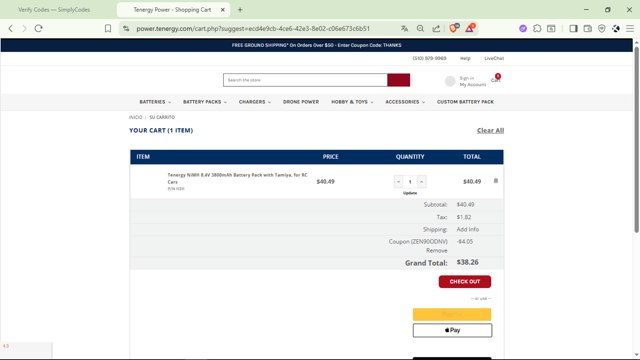Viewport: 640px width, 360px height.
Task: Pay with the yellow PayPal button
Action: pos(452,314)
